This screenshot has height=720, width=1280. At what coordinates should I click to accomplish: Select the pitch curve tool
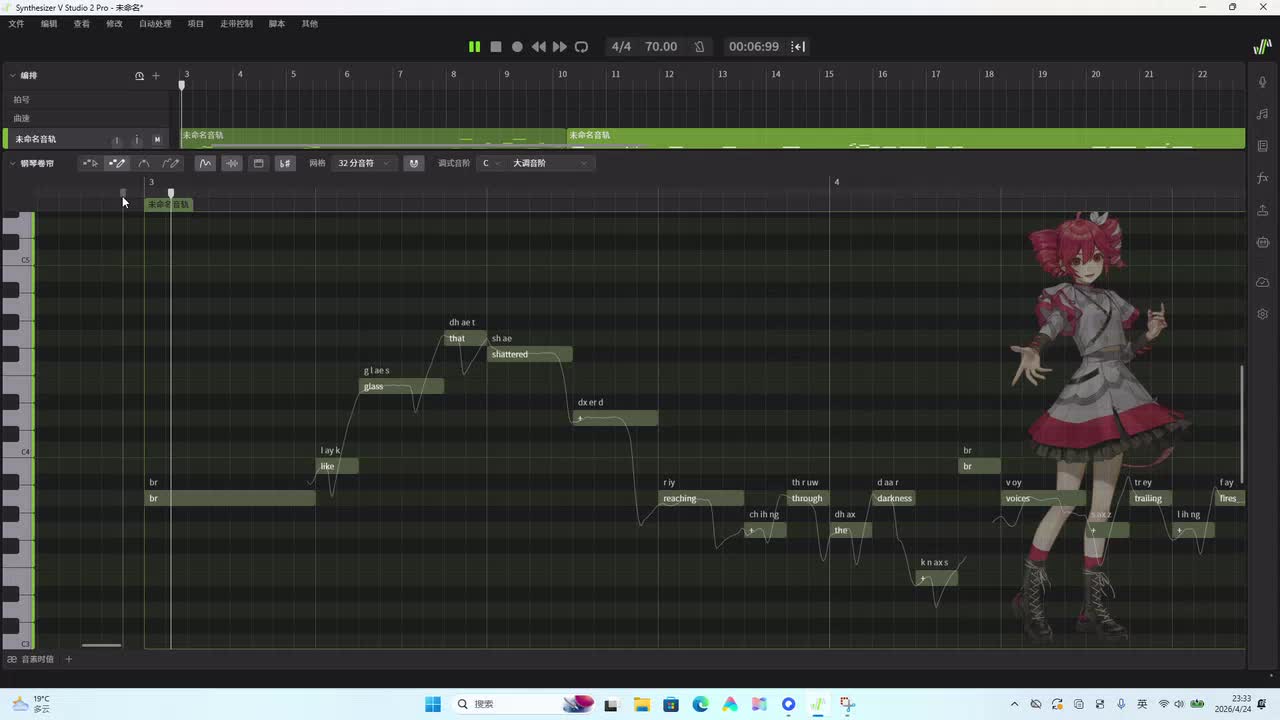coord(144,163)
